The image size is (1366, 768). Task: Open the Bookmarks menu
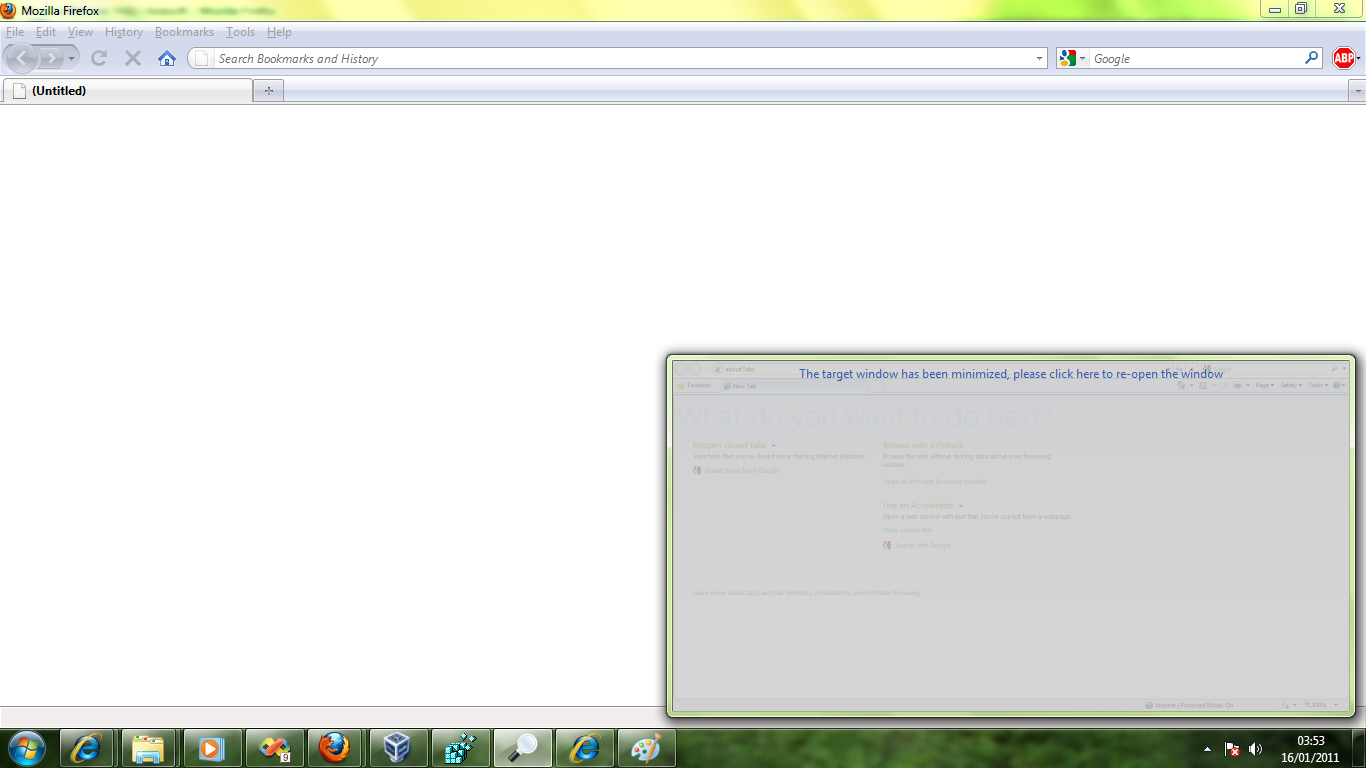click(x=184, y=32)
